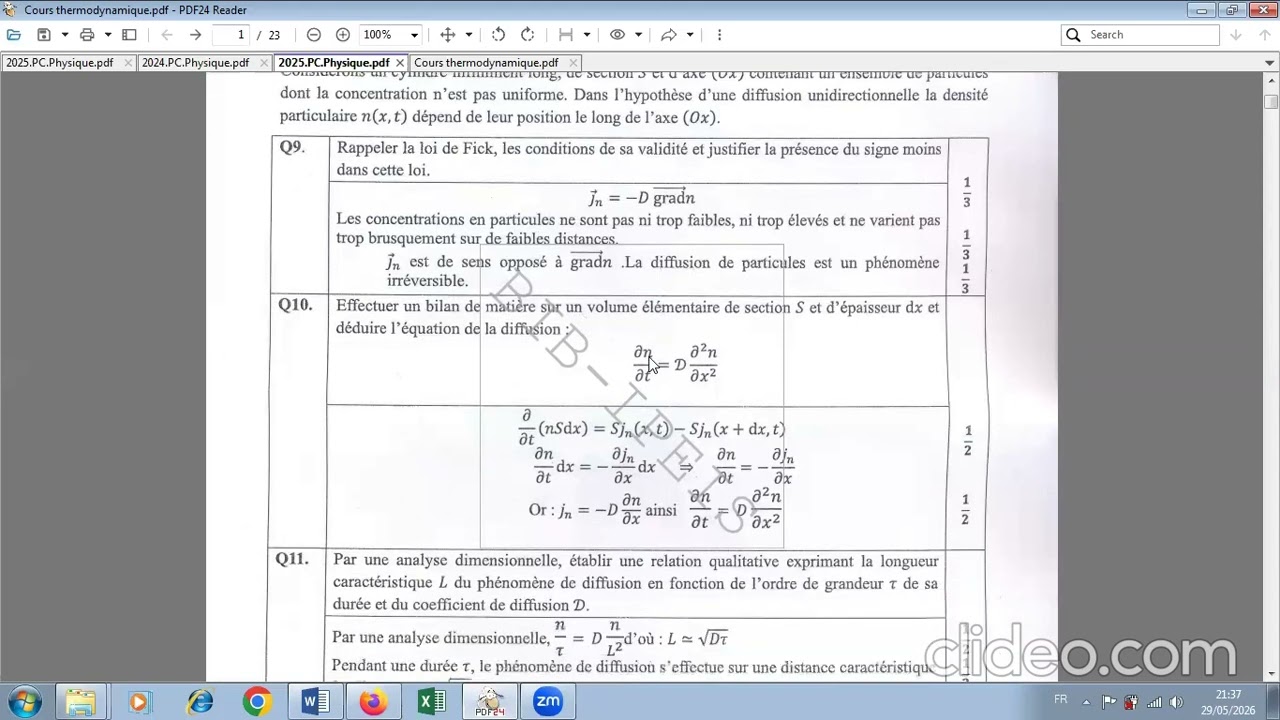Screen dimensions: 1280x720
Task: Close the active bold 2025.PC.Physique.pdf tab
Action: pos(400,63)
